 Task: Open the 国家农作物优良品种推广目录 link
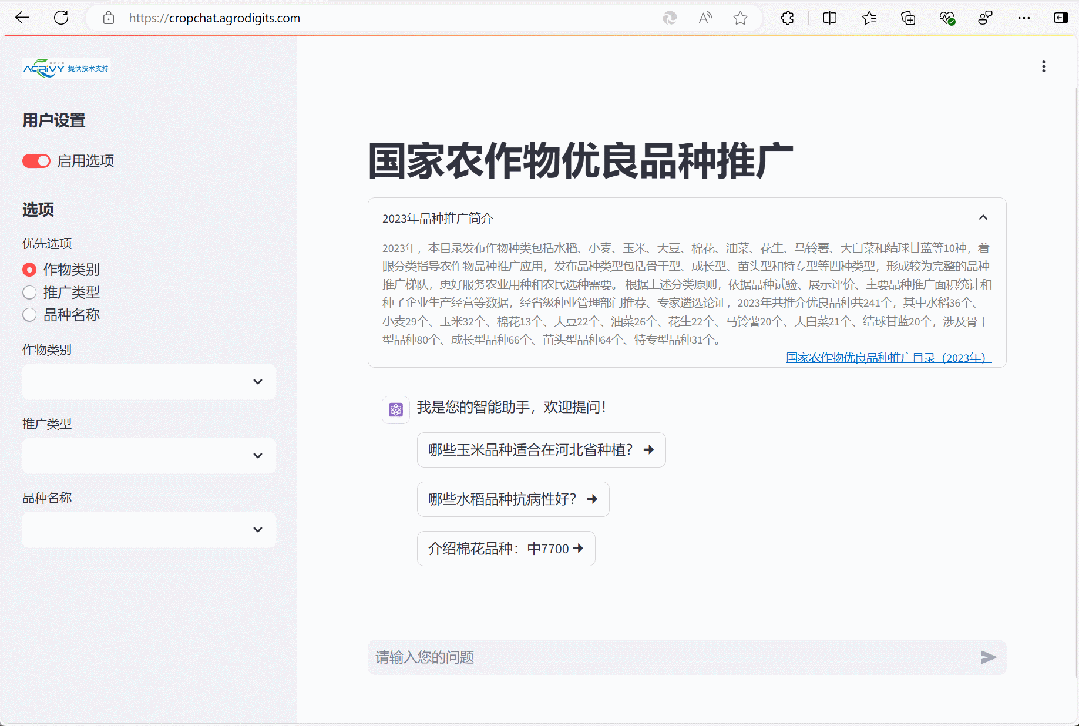coord(888,357)
